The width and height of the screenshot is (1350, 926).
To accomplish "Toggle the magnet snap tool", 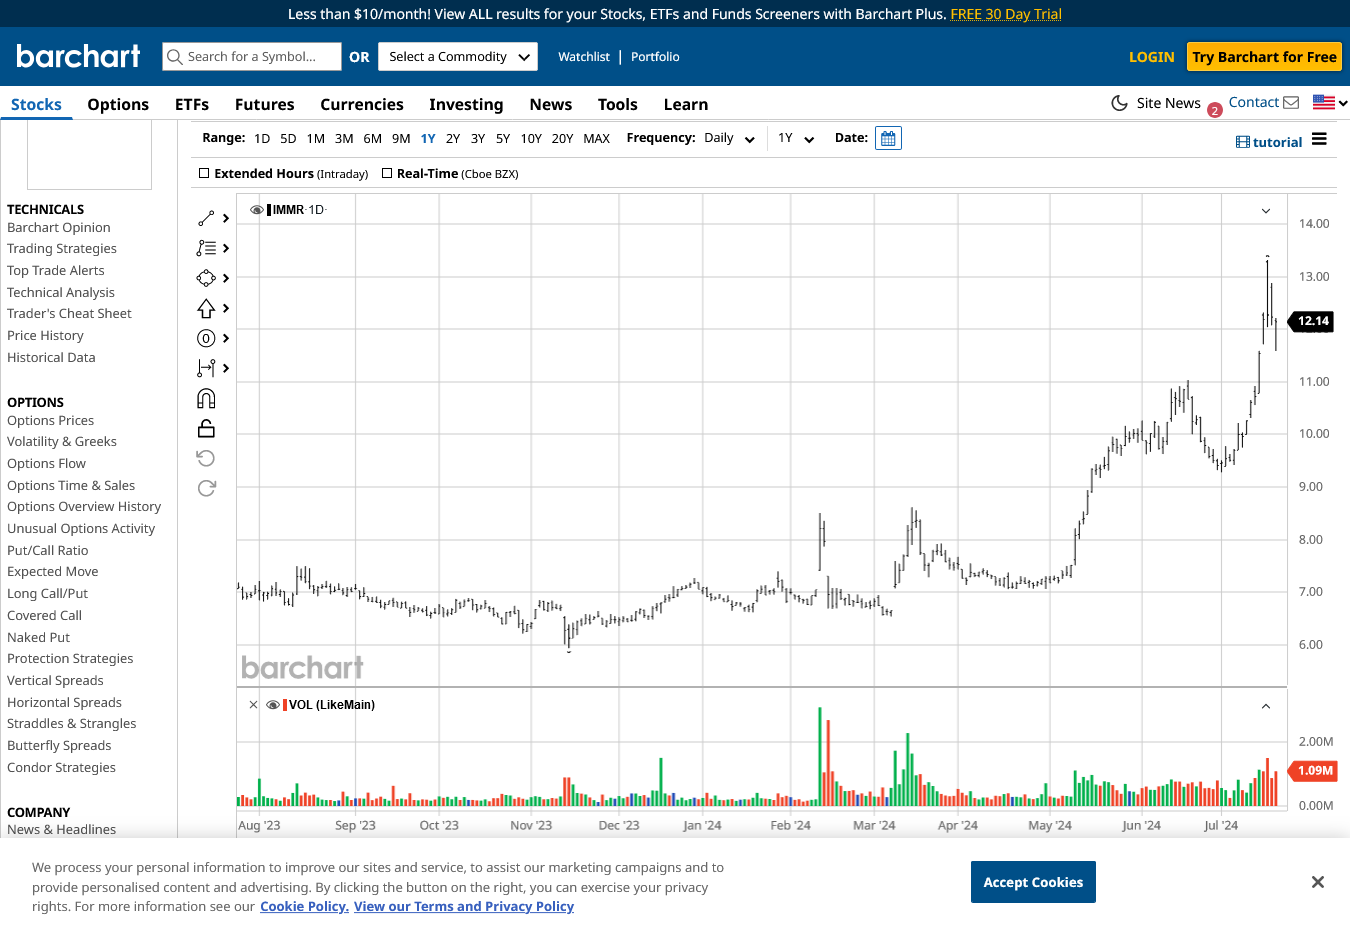I will 206,398.
